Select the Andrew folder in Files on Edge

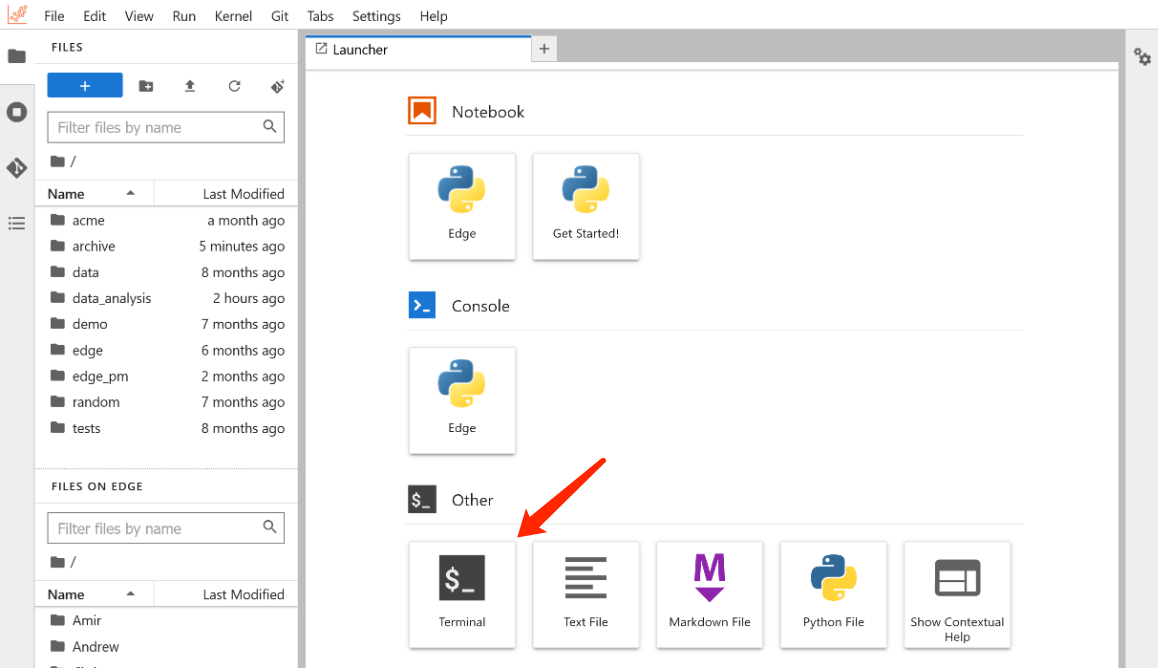coord(166,647)
